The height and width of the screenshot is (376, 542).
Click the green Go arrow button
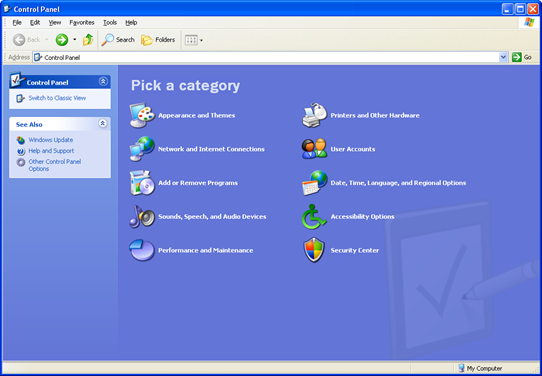click(517, 57)
